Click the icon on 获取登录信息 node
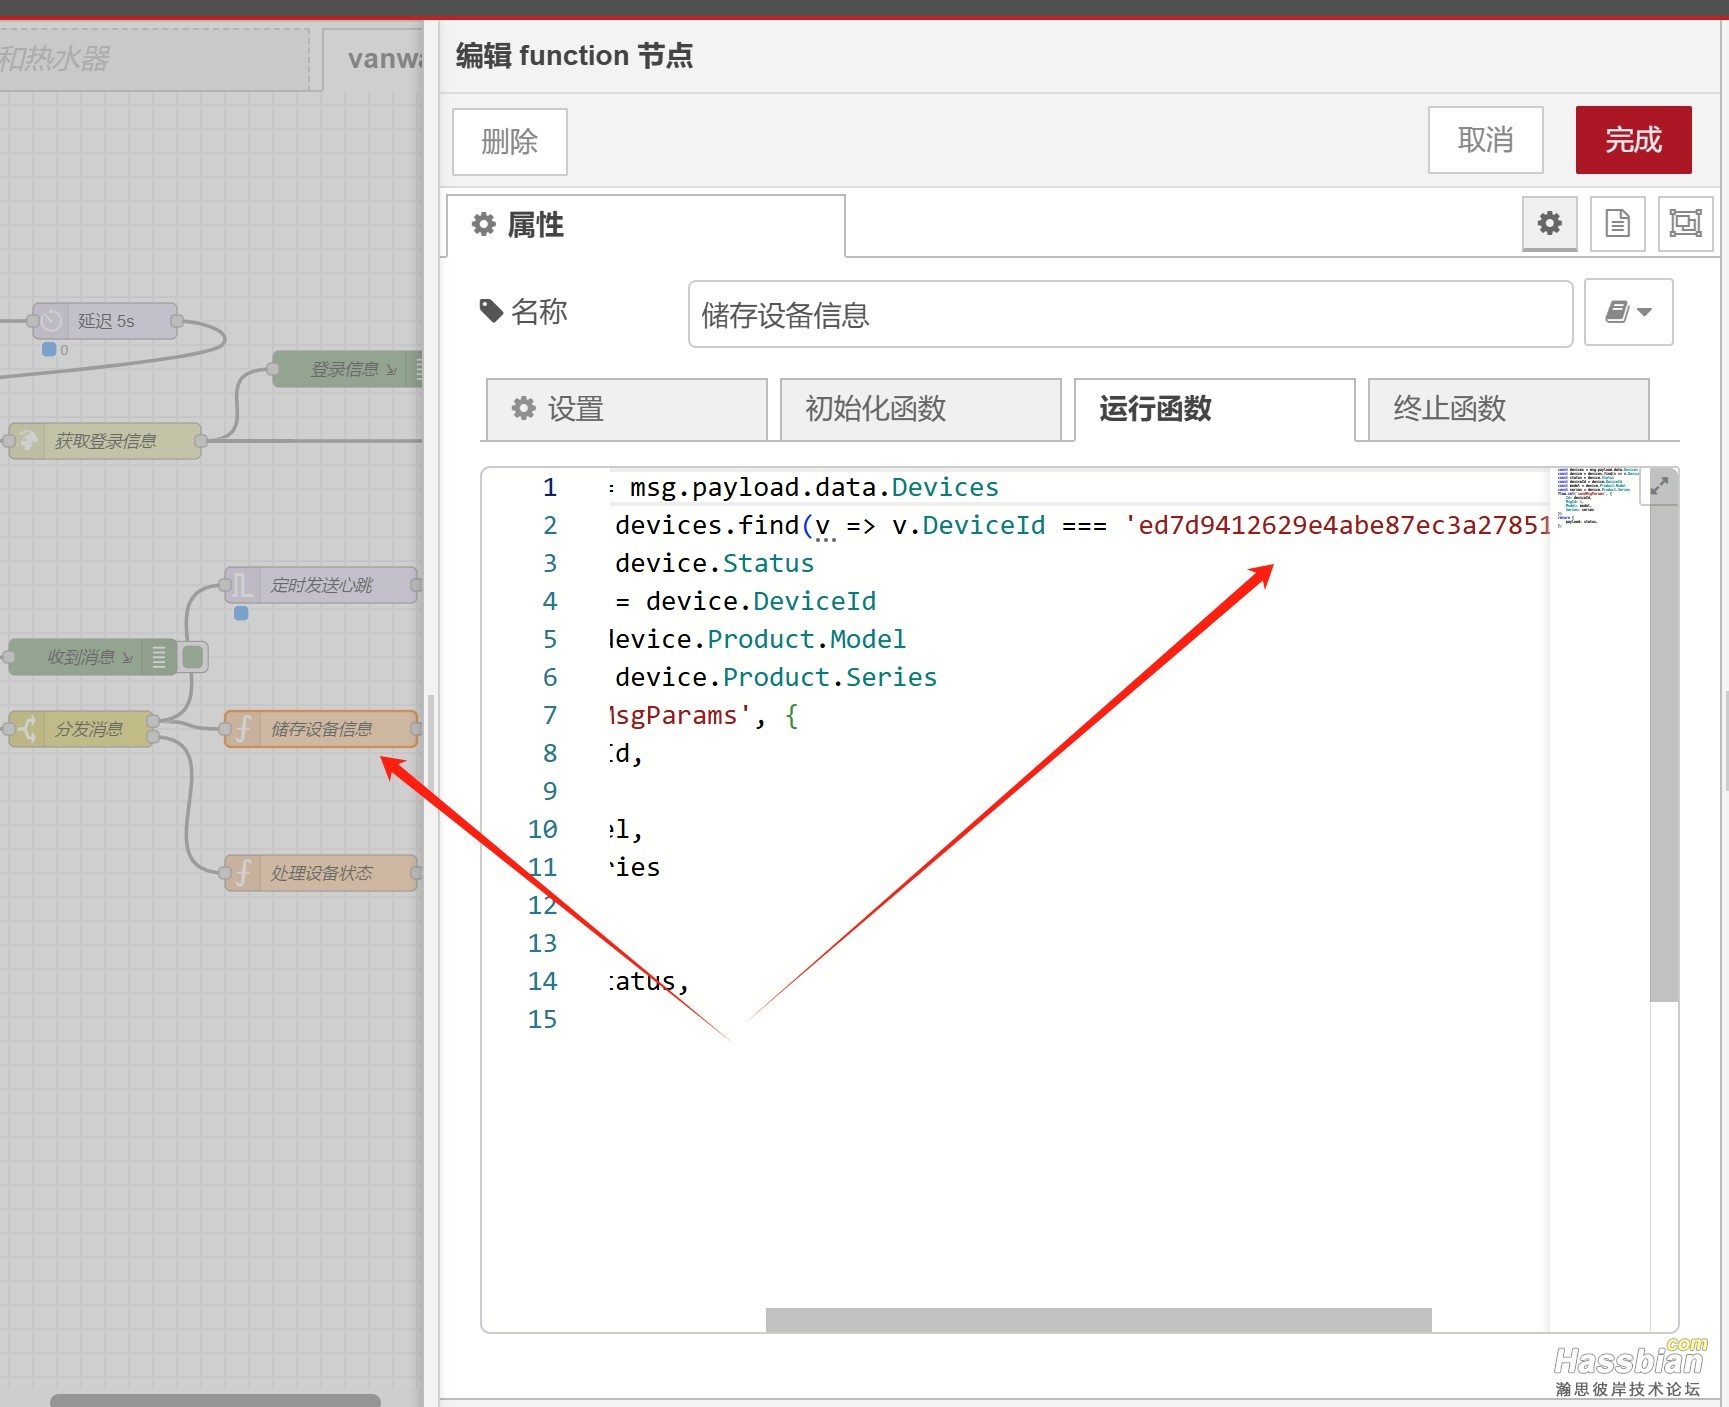 click(x=27, y=441)
